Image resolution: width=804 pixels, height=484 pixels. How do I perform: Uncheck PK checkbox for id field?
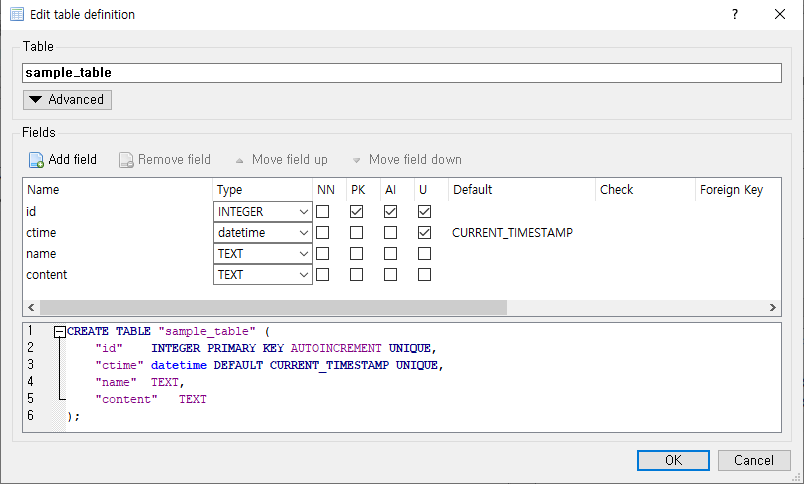356,211
